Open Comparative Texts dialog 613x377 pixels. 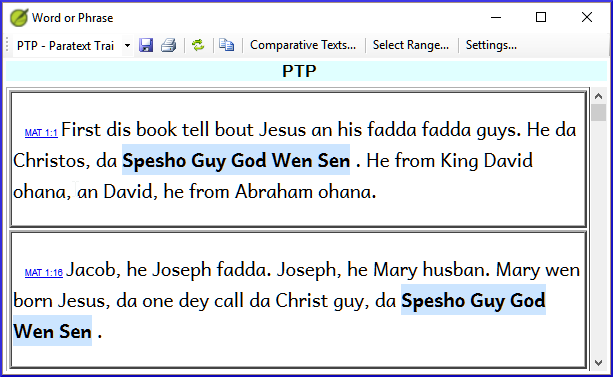tap(303, 45)
